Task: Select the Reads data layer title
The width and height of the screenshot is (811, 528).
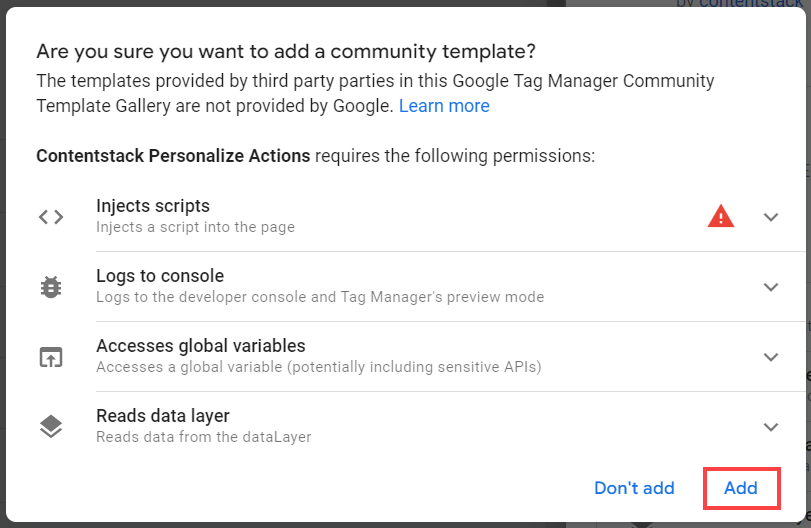Action: 163,416
